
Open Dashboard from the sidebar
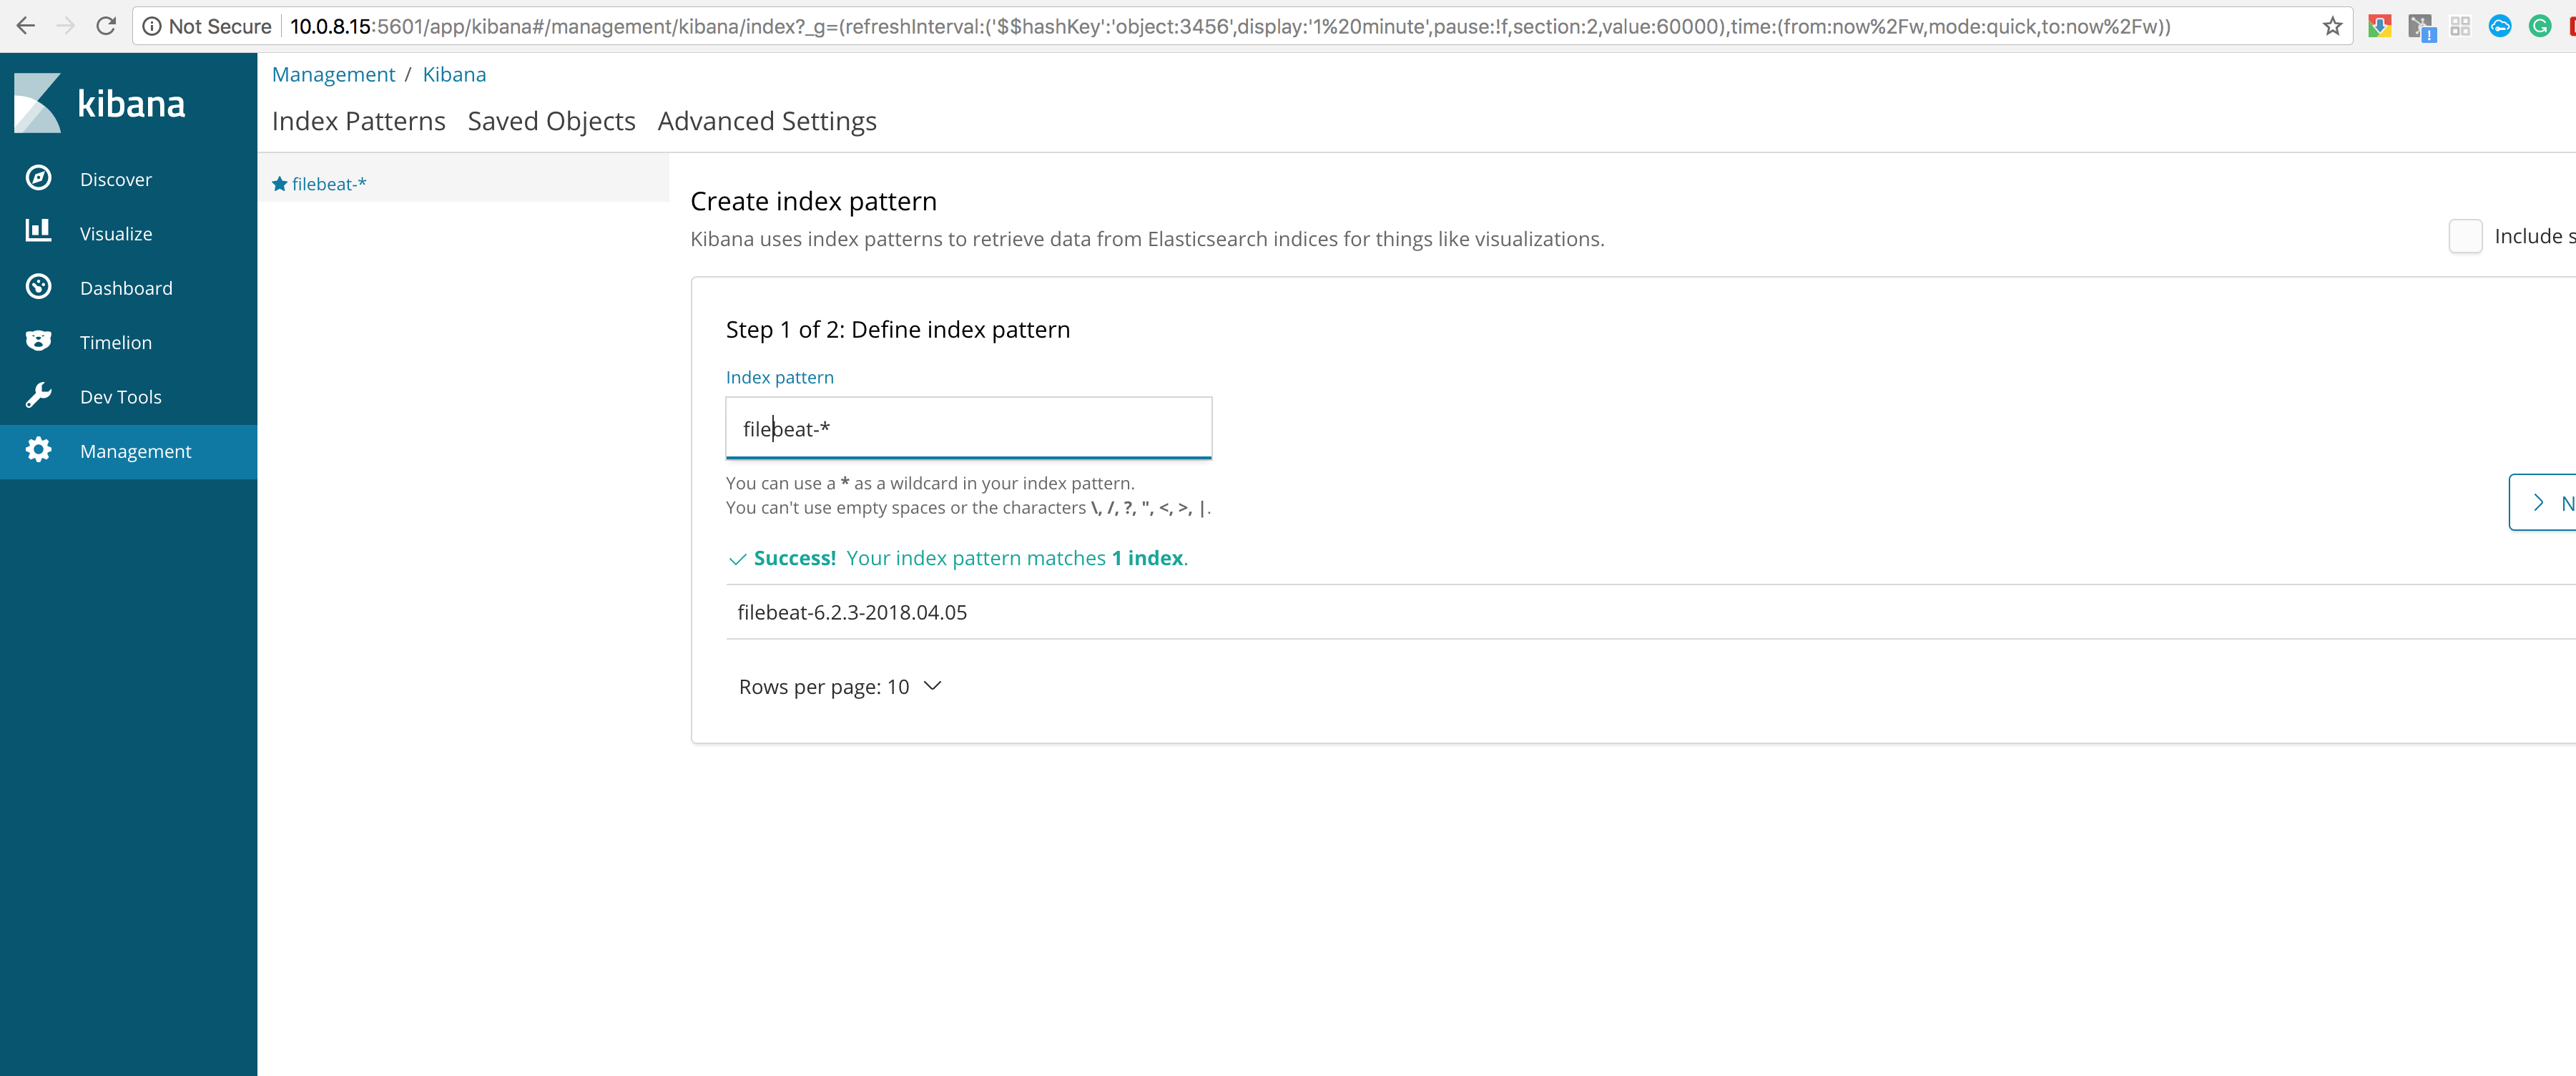[x=126, y=287]
